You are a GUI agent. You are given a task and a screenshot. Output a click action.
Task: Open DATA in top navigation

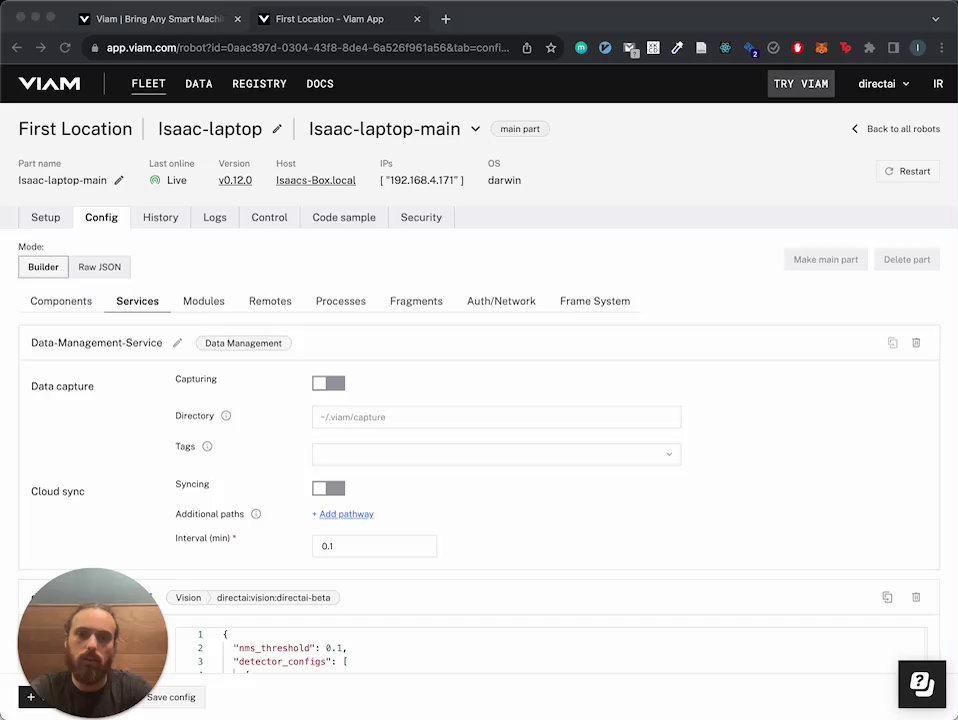[x=199, y=84]
